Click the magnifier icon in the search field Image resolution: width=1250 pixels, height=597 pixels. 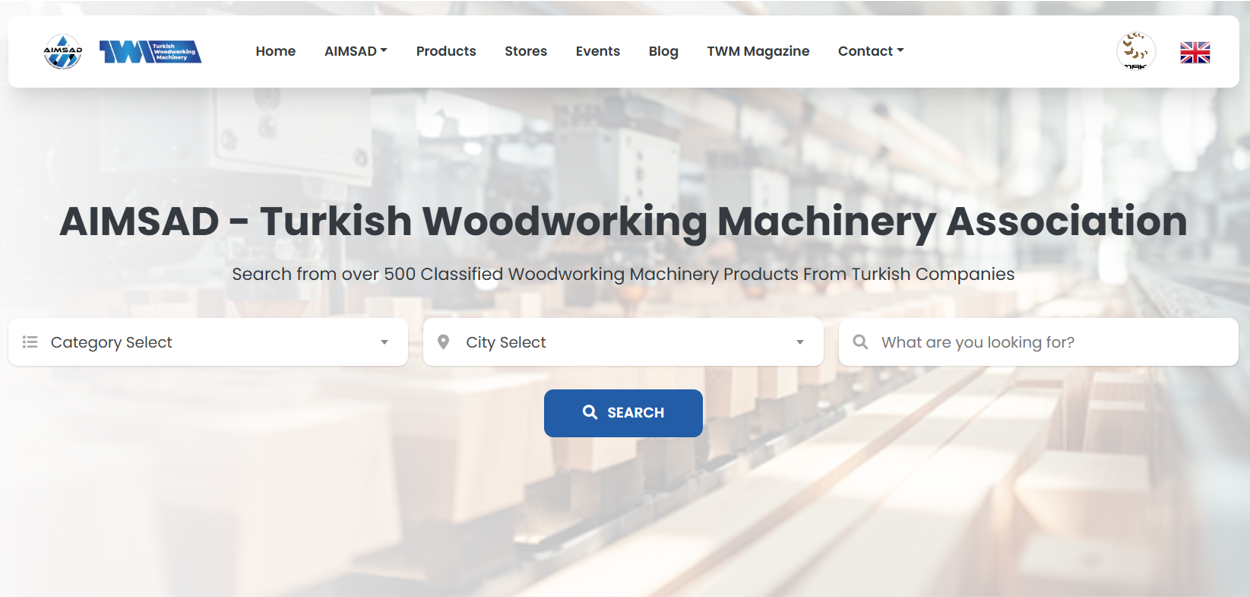tap(860, 342)
